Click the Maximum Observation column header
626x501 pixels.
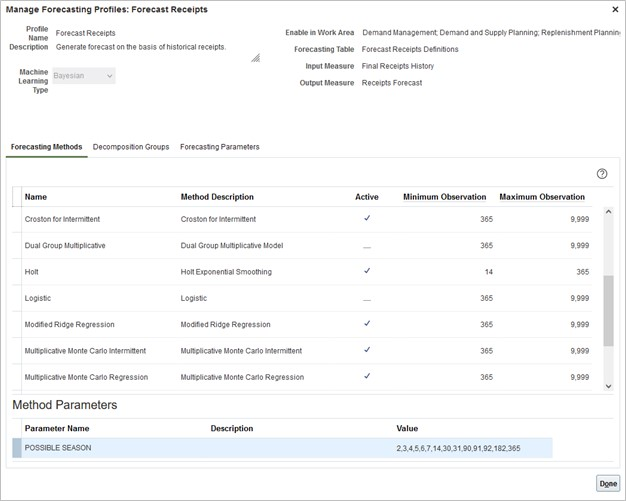pos(542,197)
